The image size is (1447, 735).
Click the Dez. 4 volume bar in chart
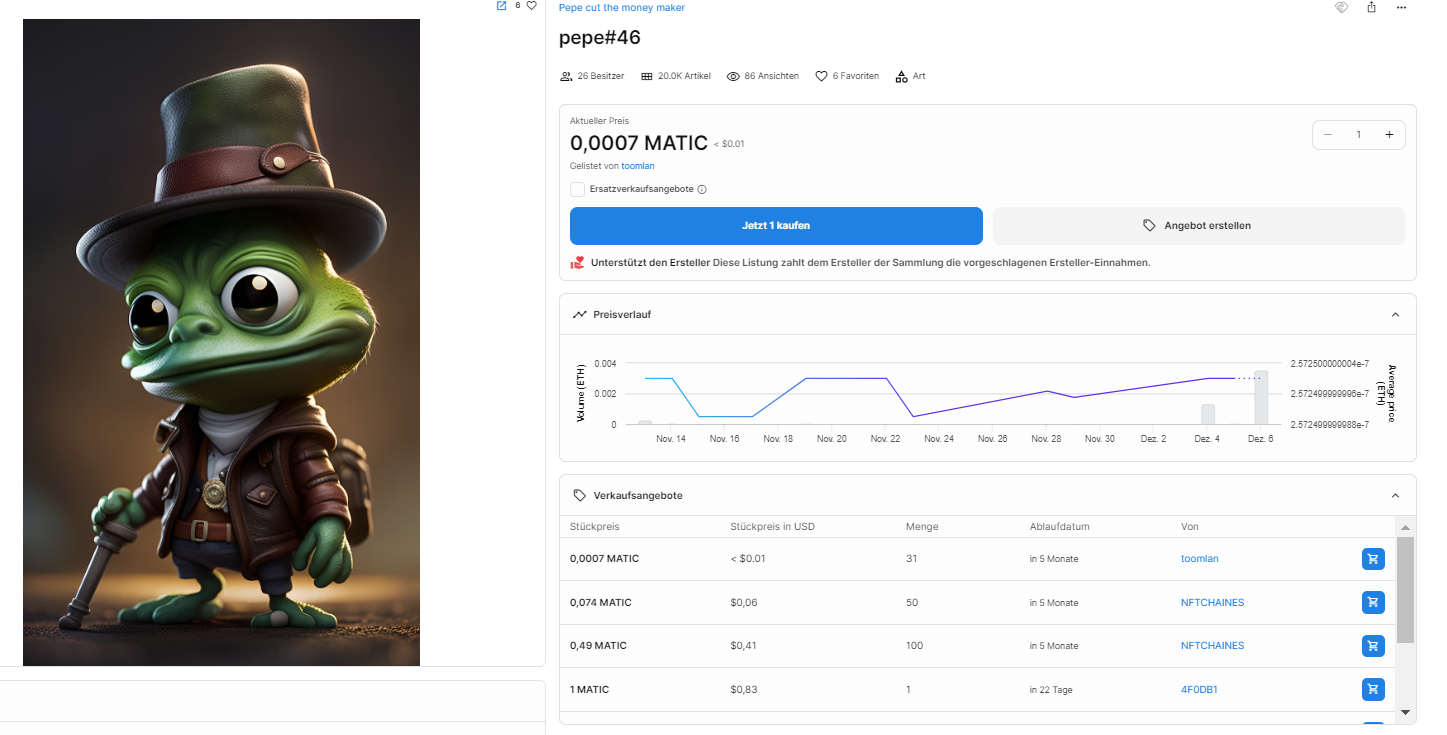click(x=1208, y=414)
